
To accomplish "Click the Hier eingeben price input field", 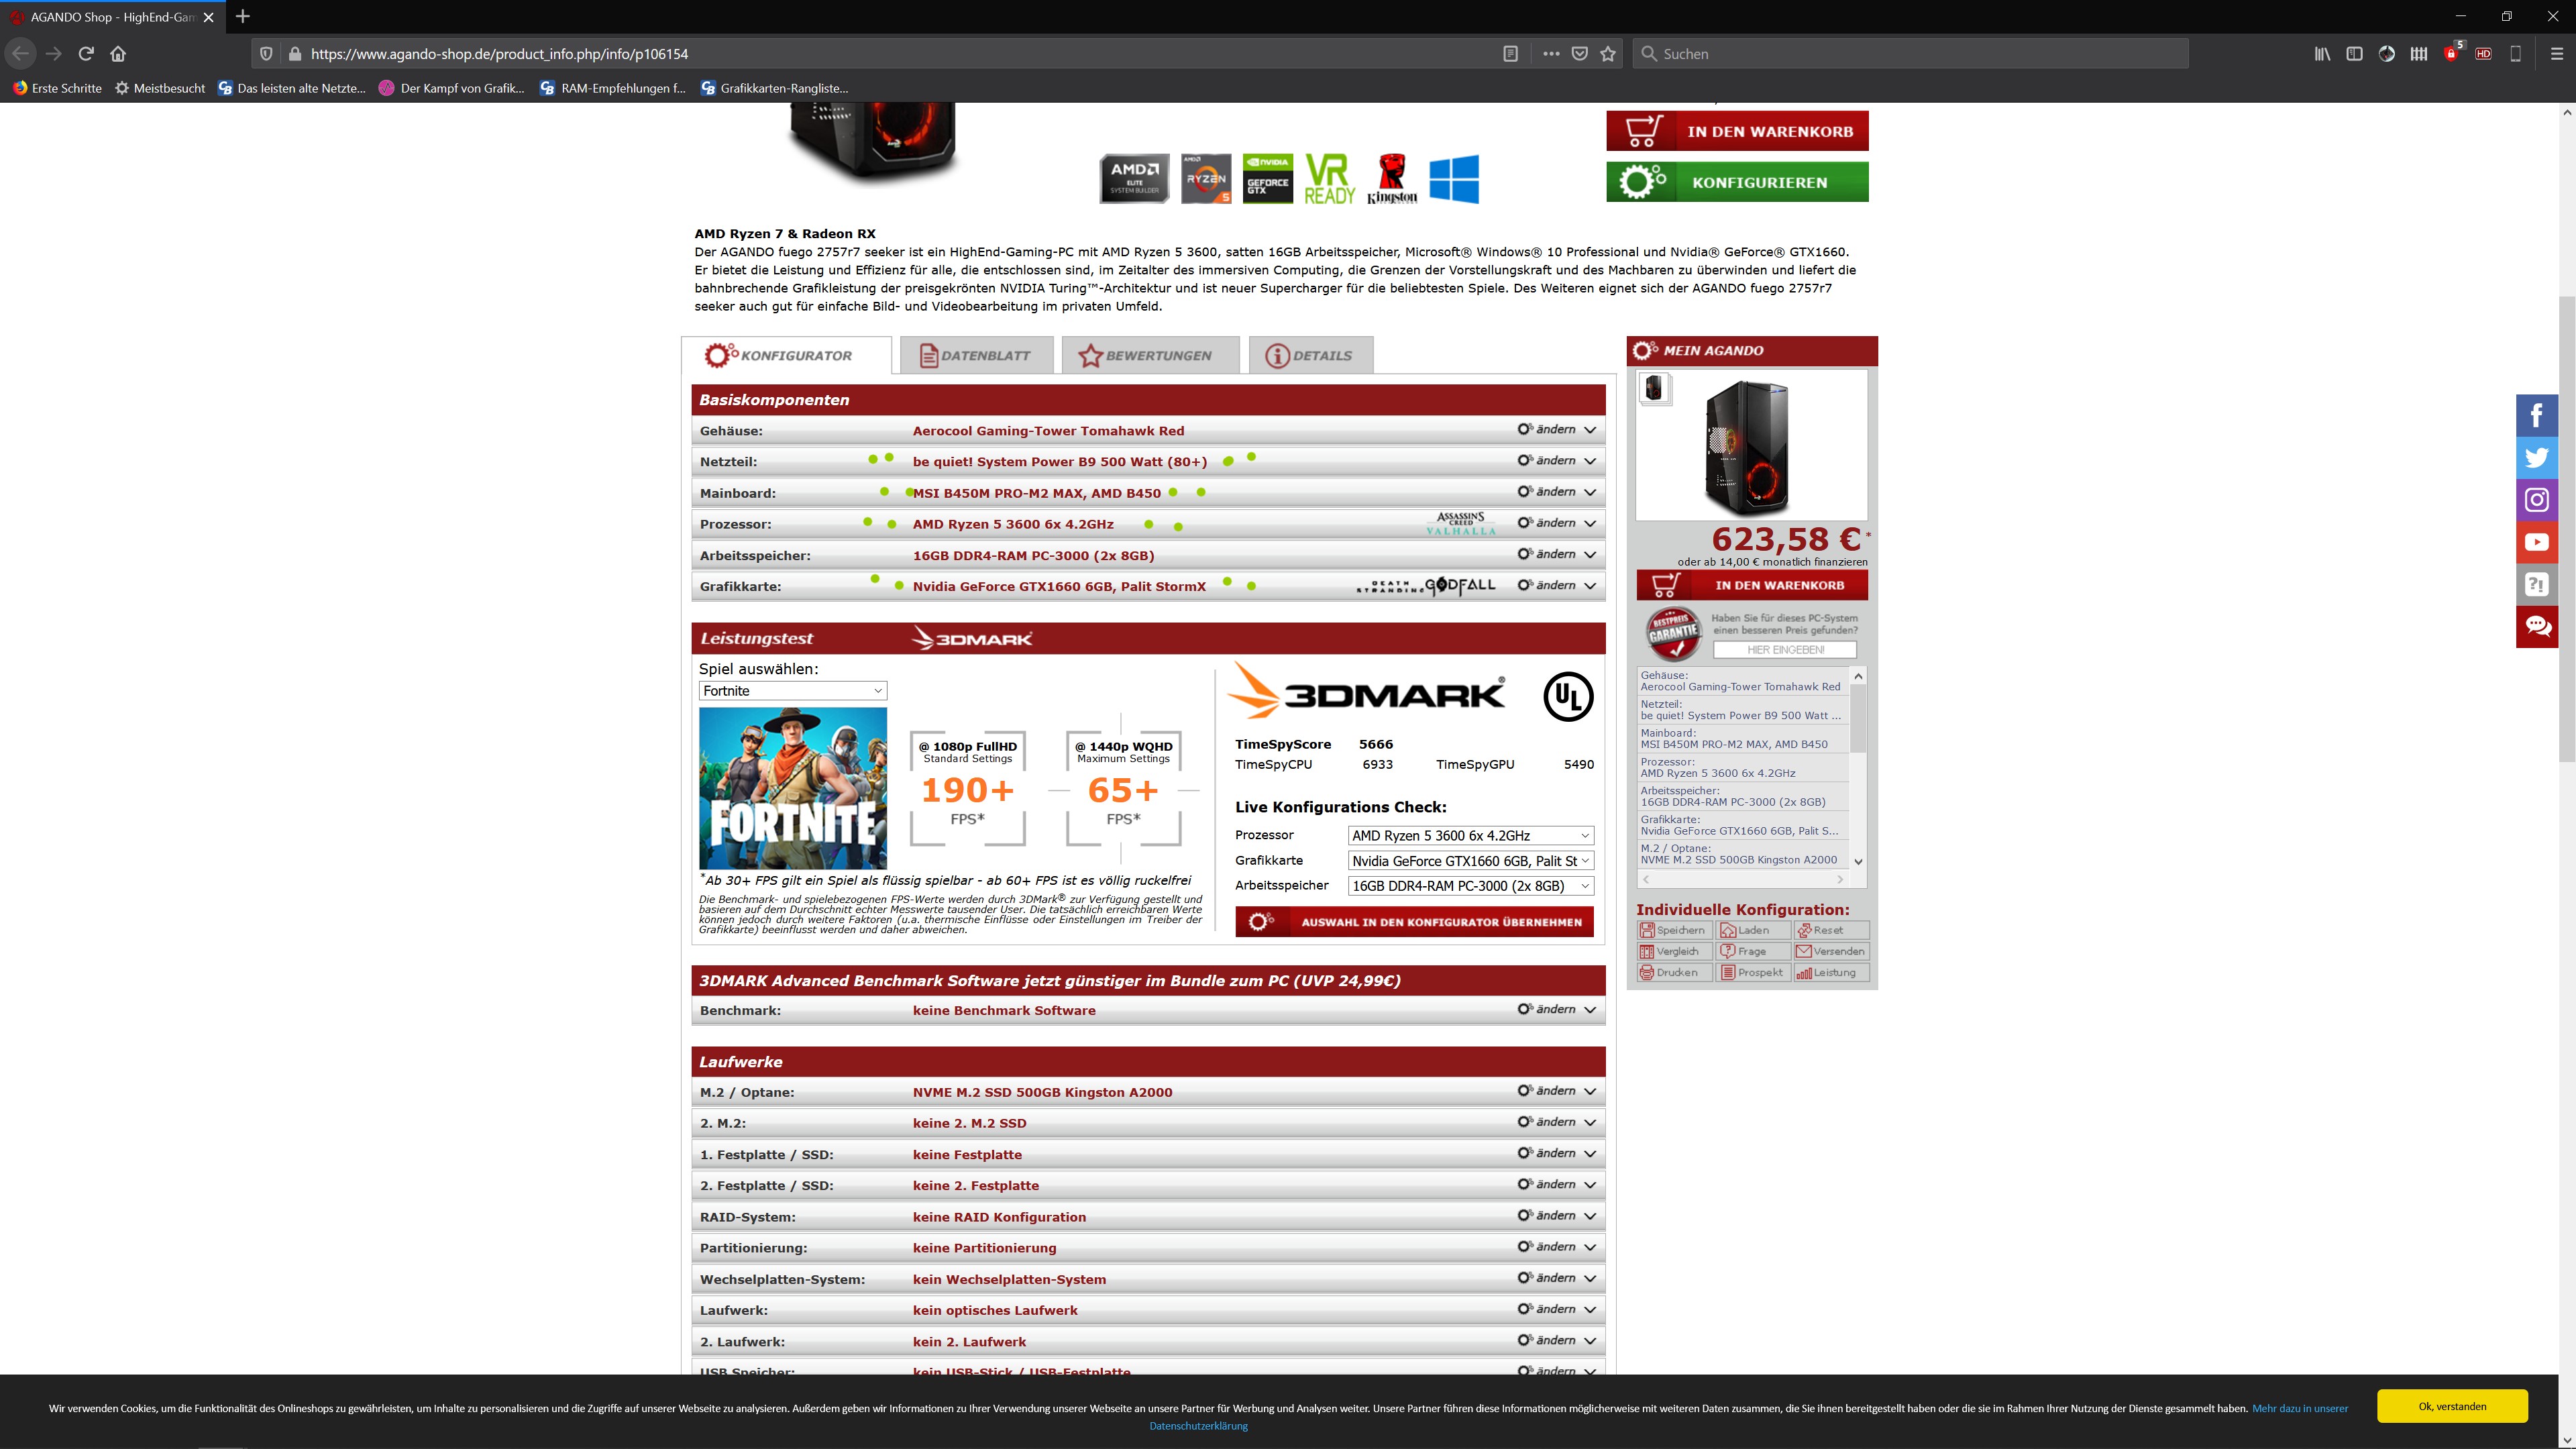I will click(x=1784, y=650).
